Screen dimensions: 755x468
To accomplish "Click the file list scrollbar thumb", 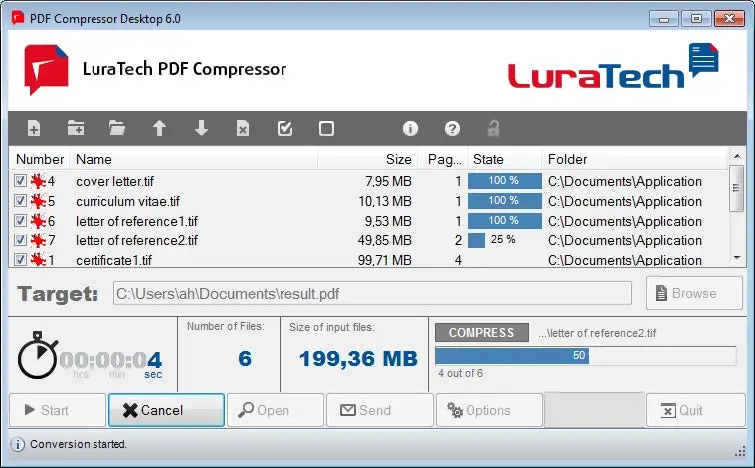I will (x=736, y=188).
